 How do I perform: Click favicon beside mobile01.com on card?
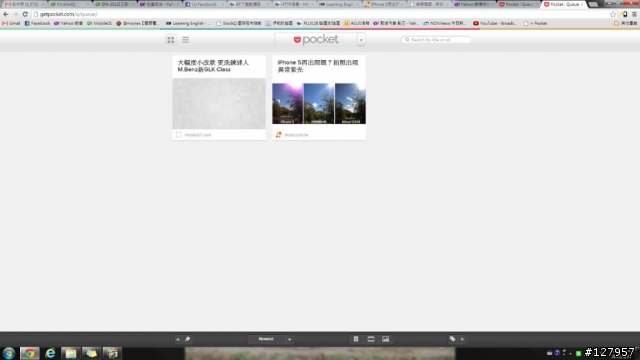tap(178, 135)
